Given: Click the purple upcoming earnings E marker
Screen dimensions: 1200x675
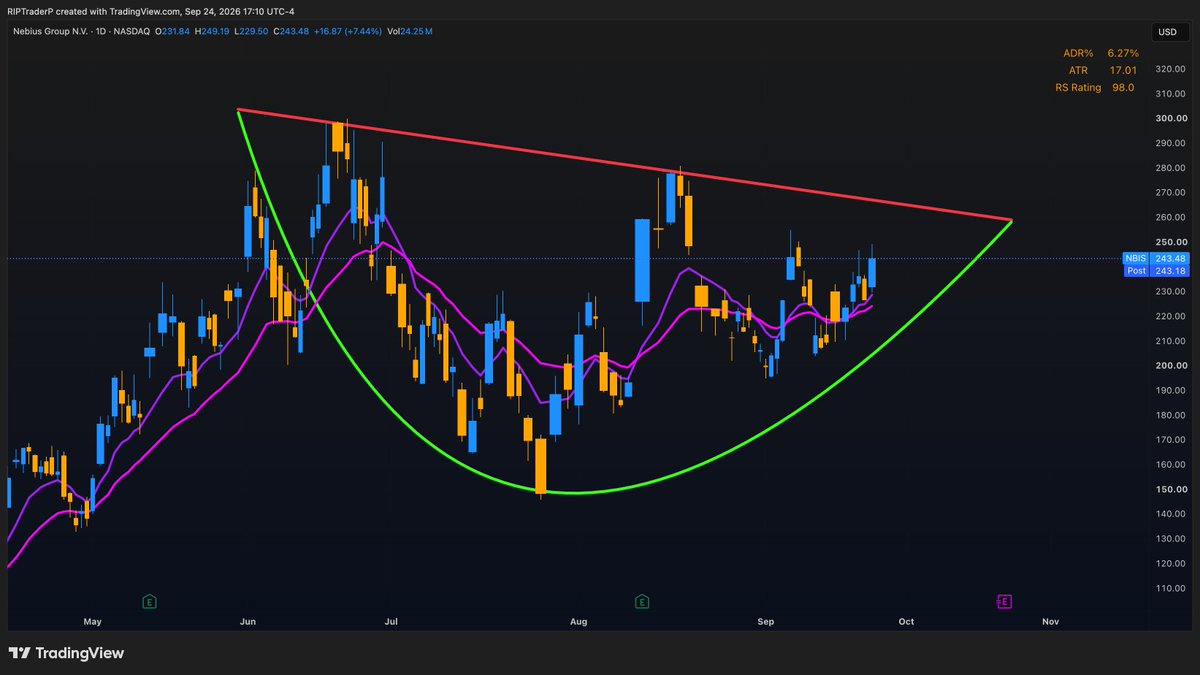Looking at the screenshot, I should [1005, 602].
